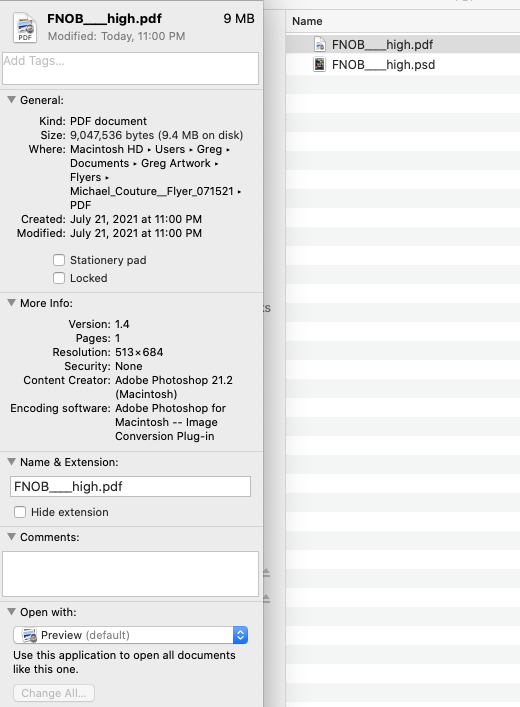Open the Preview (default) application dropdown
The height and width of the screenshot is (707, 520).
click(x=131, y=635)
